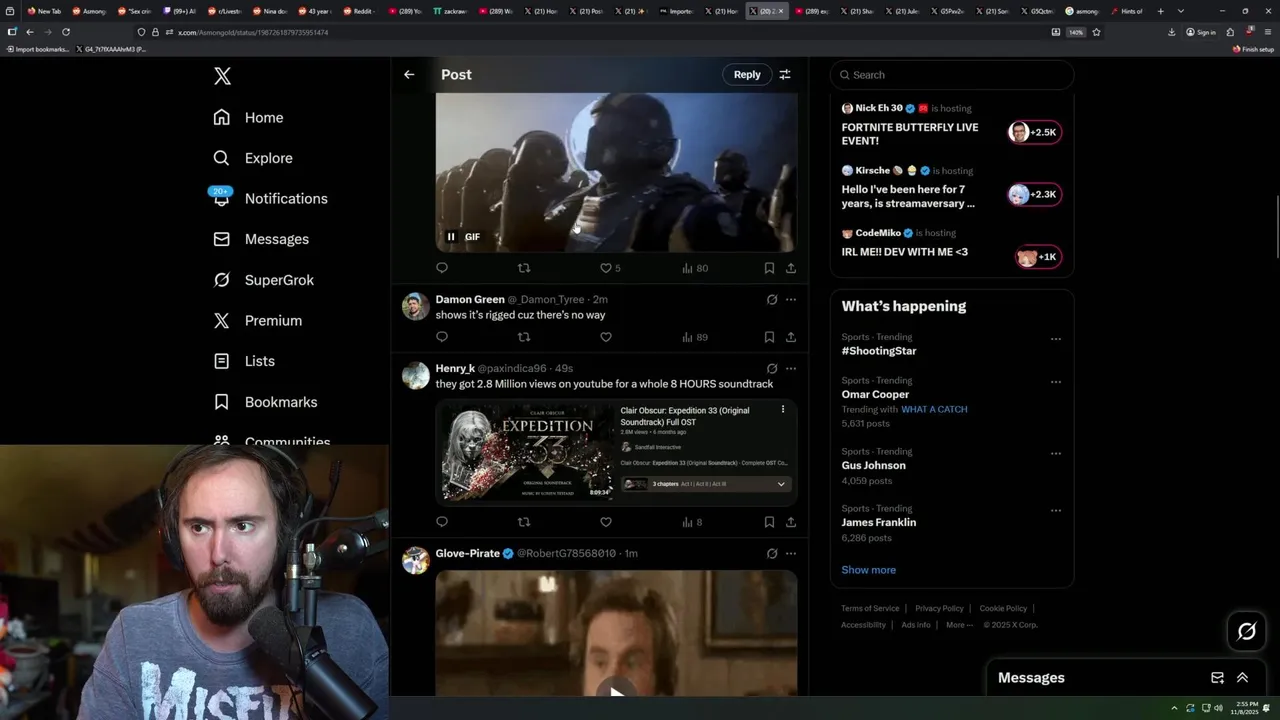Image resolution: width=1280 pixels, height=720 pixels.
Task: Click the X logo in the sidebar
Action: point(222,76)
